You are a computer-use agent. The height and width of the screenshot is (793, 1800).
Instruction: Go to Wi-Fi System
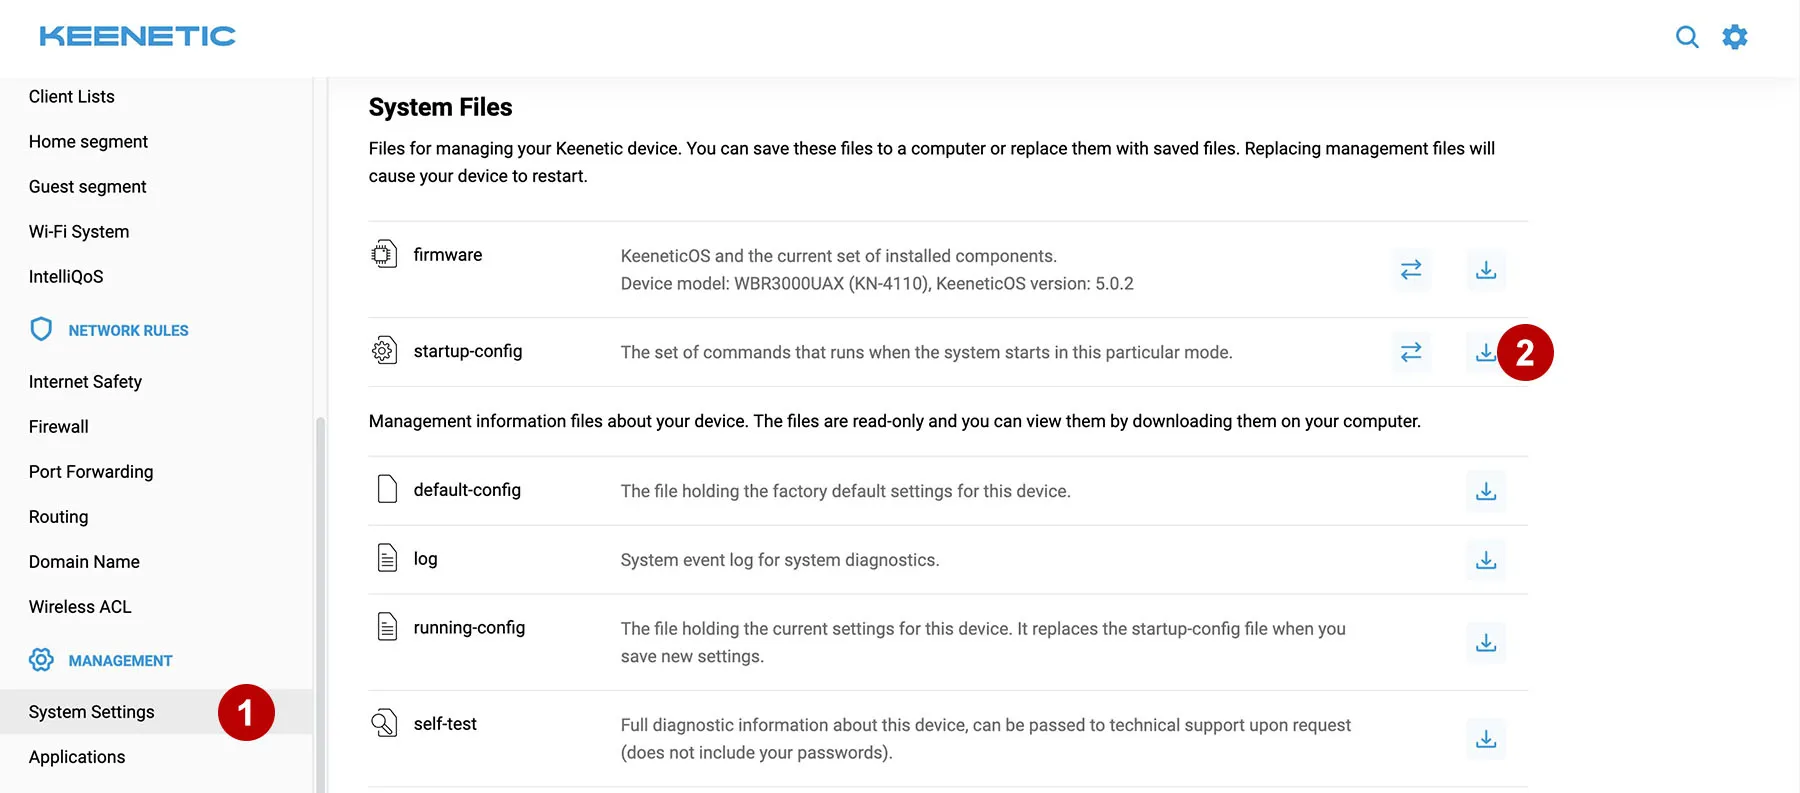(x=79, y=232)
